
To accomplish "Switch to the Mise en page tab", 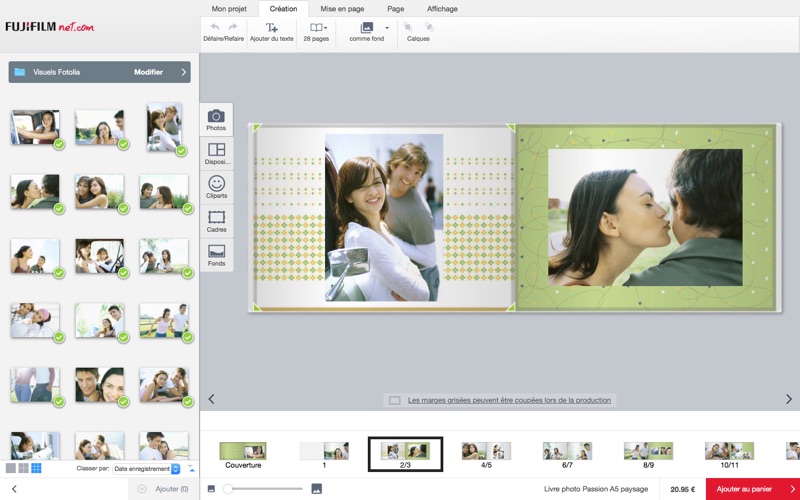I will click(x=341, y=8).
